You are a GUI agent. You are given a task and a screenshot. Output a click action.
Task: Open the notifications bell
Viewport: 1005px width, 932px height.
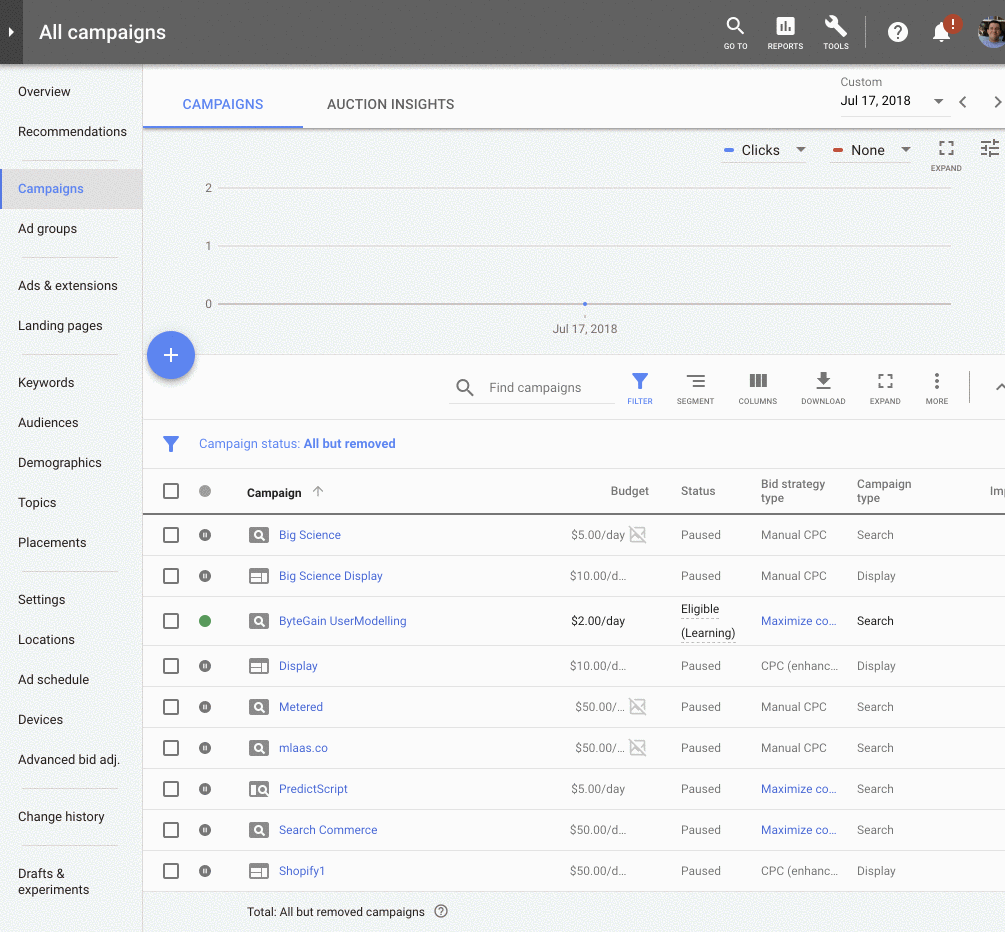941,32
